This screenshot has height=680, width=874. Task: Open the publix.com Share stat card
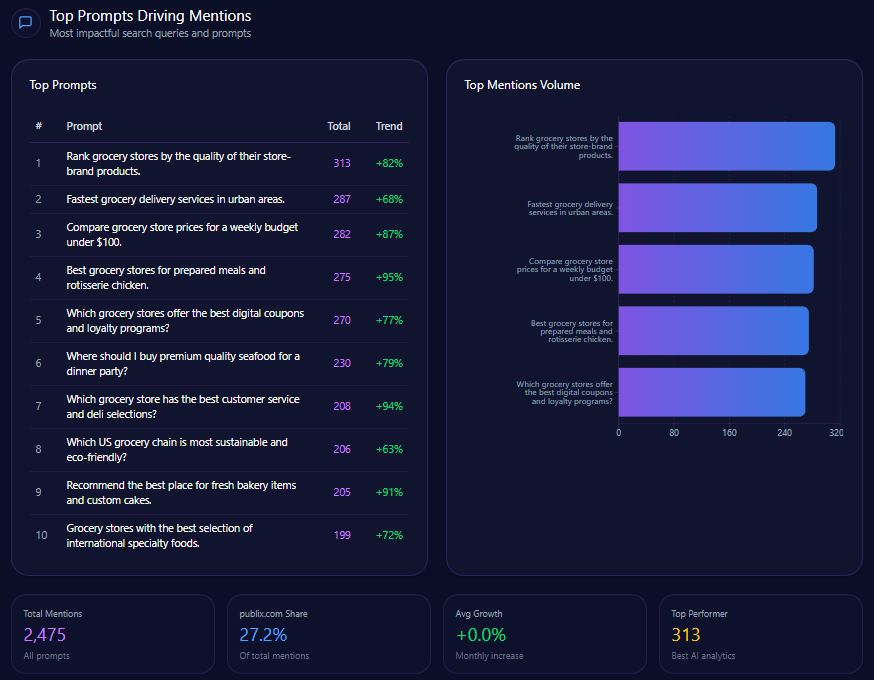pos(329,634)
